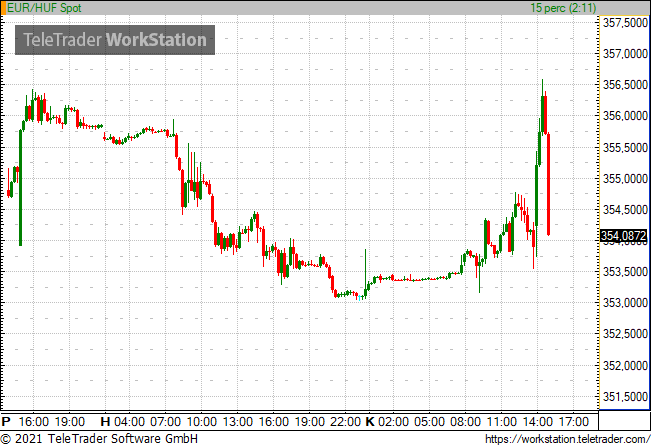Click the 14:00 time axis label
Viewport: 651px width, 448px height.
(x=537, y=422)
